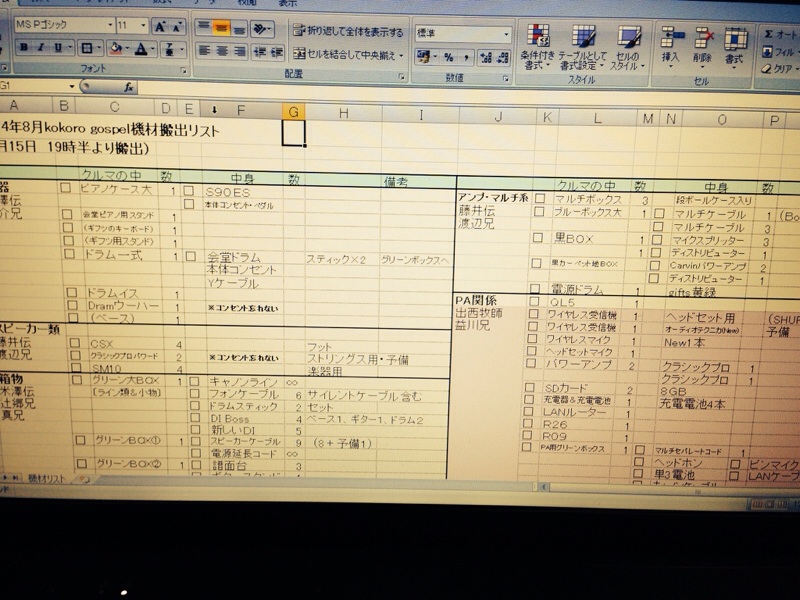This screenshot has height=600, width=800.
Task: Toggle bold formatting in the font group
Action: click(21, 49)
